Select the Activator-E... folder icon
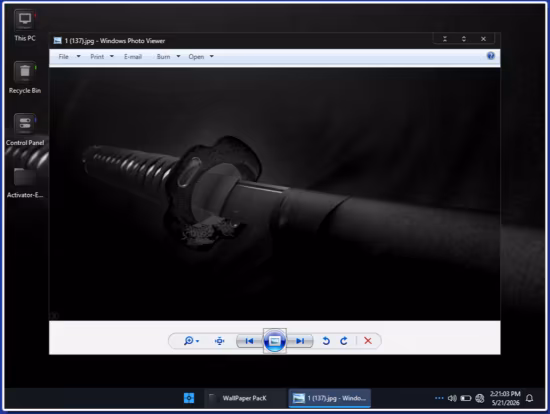Viewport: 550px width, 414px height. 25,182
